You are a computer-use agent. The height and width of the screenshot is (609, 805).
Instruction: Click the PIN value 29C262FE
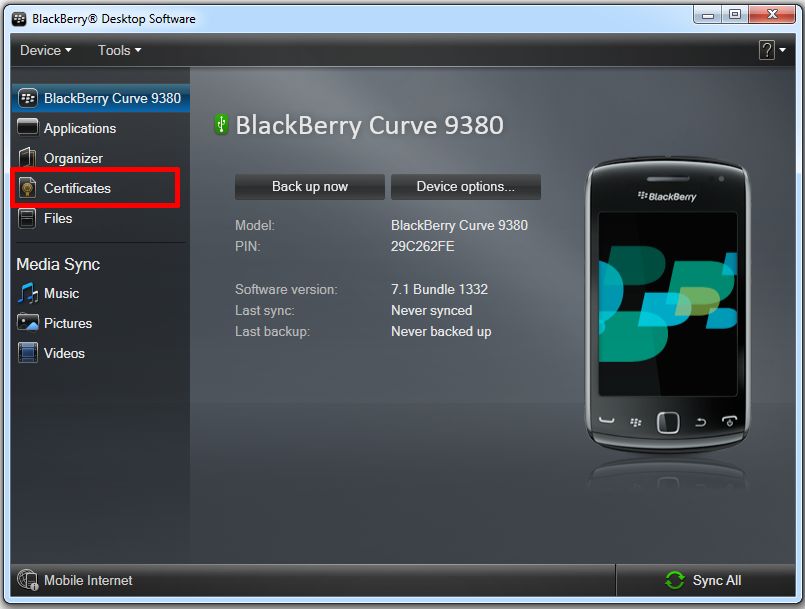[x=423, y=246]
